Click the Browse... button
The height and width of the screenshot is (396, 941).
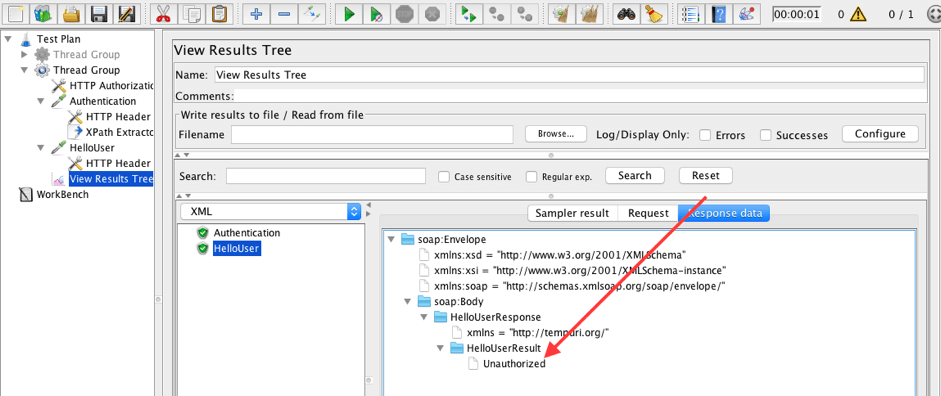pos(556,134)
